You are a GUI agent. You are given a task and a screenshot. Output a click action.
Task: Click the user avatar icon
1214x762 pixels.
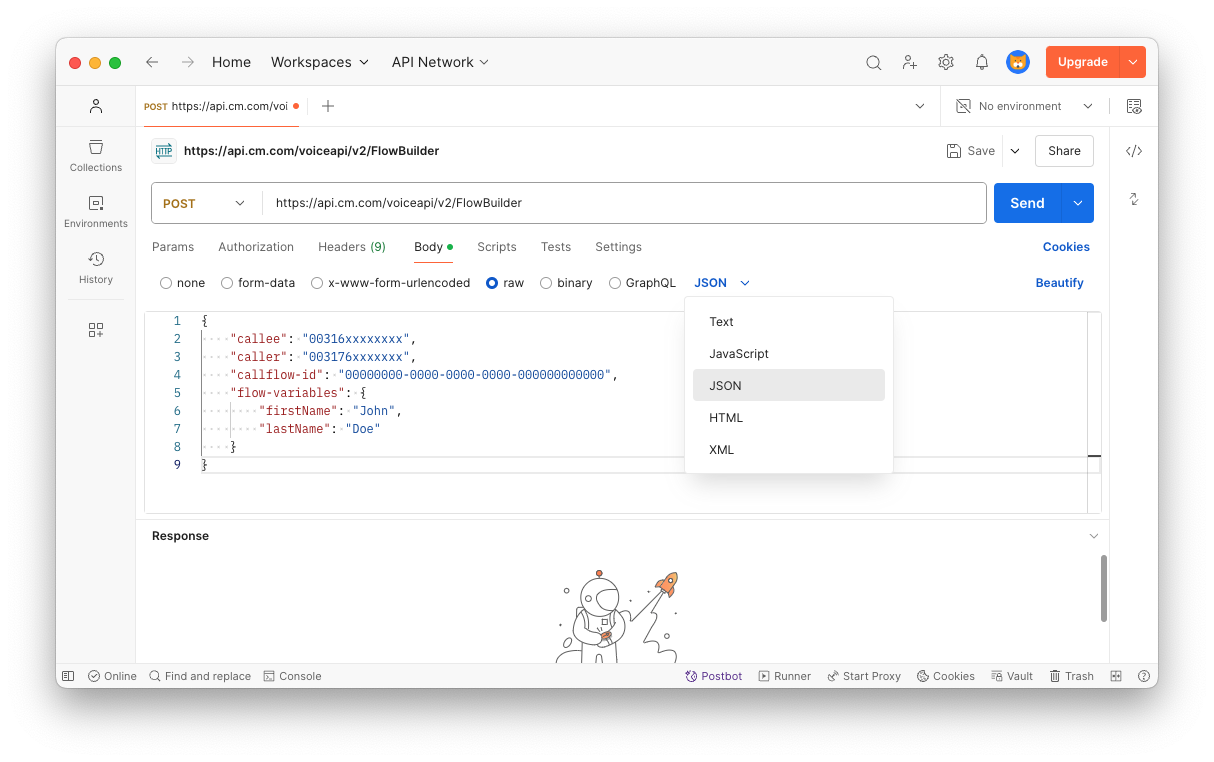point(1018,62)
